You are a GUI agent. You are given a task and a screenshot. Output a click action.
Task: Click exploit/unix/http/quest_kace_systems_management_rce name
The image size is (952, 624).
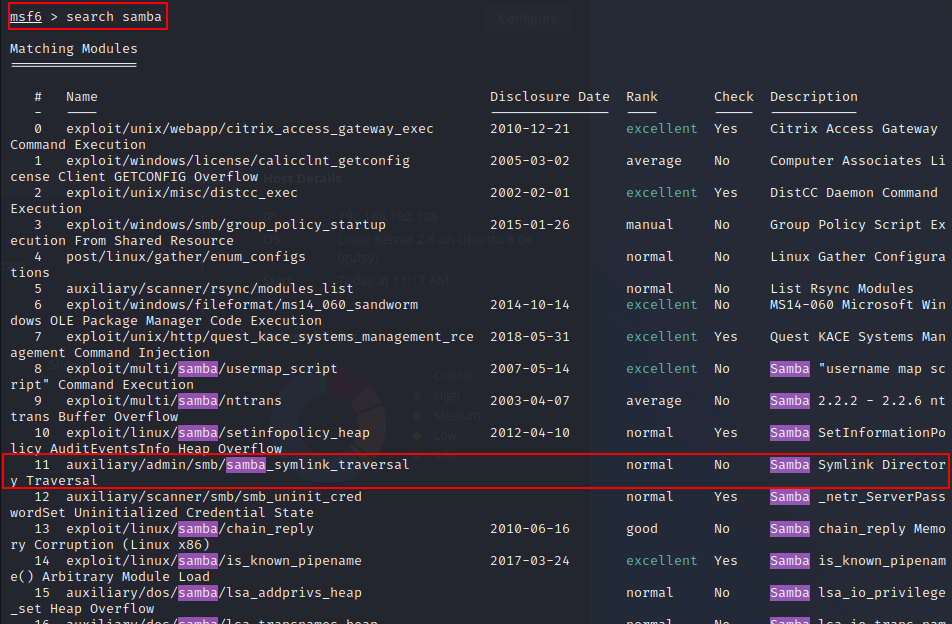click(270, 337)
